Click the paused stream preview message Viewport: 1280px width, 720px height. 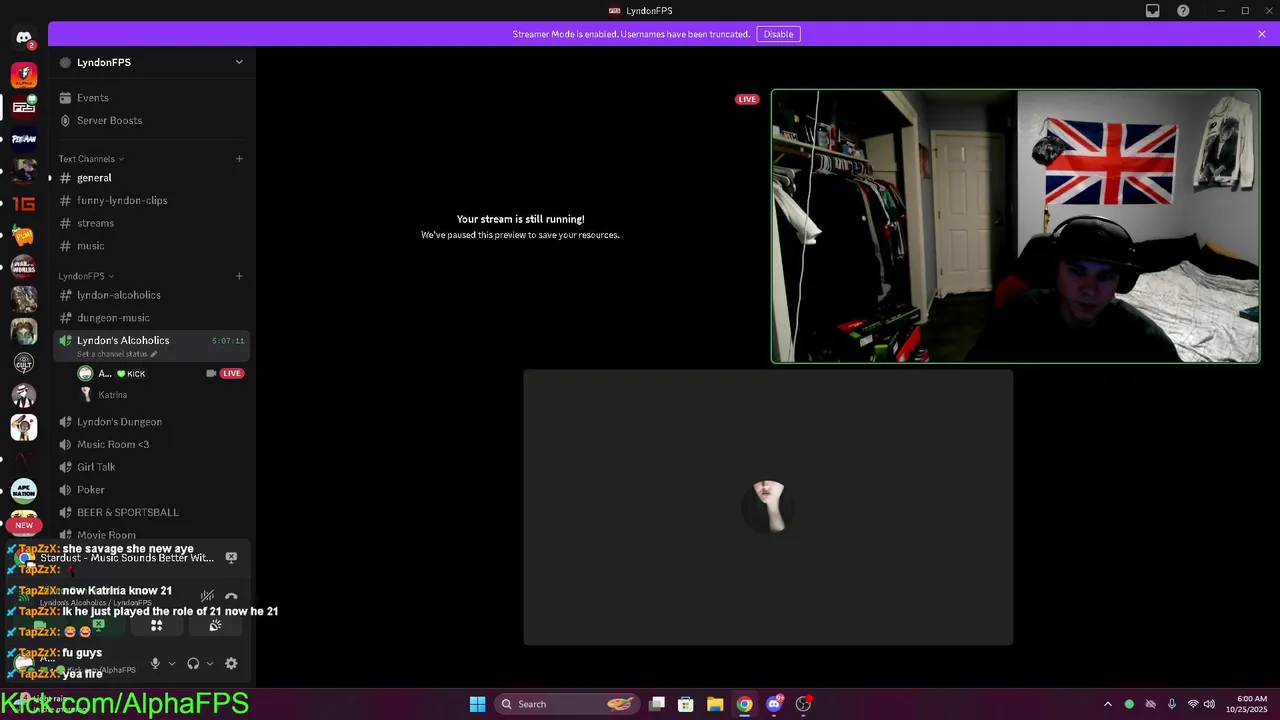pyautogui.click(x=520, y=226)
